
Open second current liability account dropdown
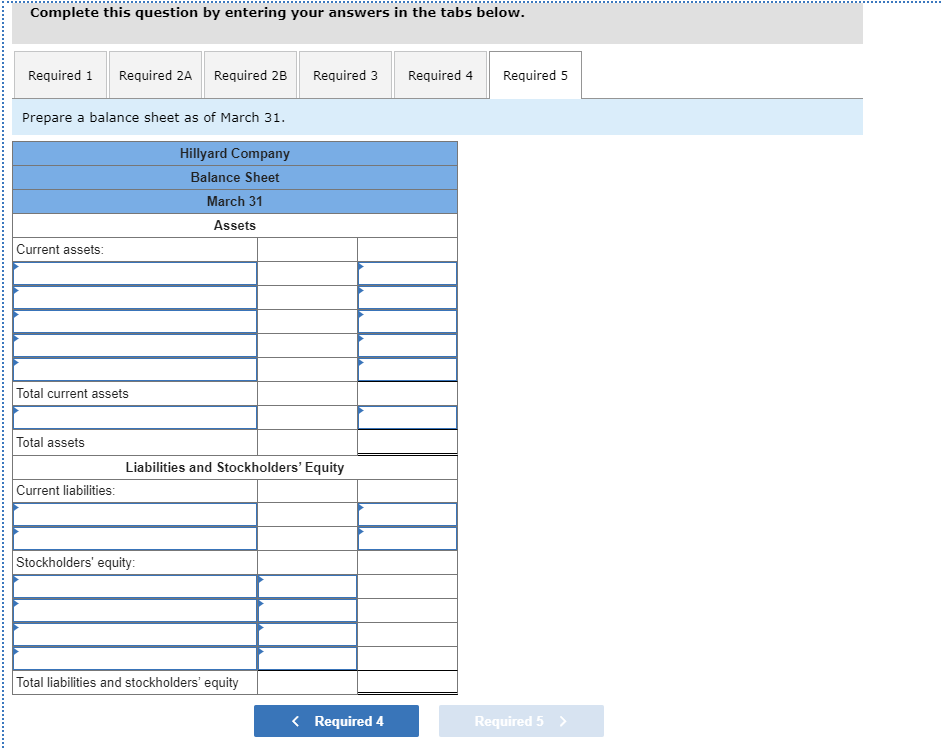click(x=135, y=538)
